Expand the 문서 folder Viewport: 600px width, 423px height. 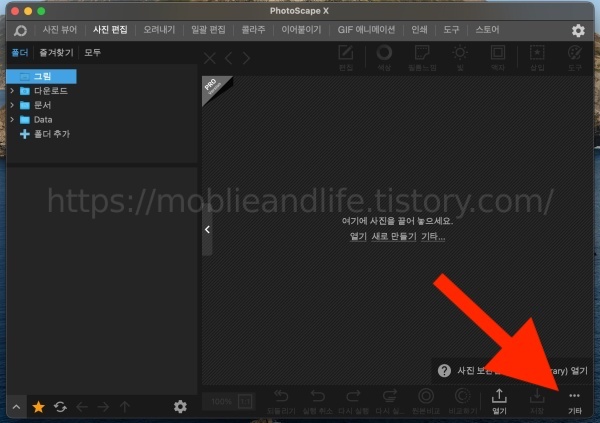coord(12,105)
